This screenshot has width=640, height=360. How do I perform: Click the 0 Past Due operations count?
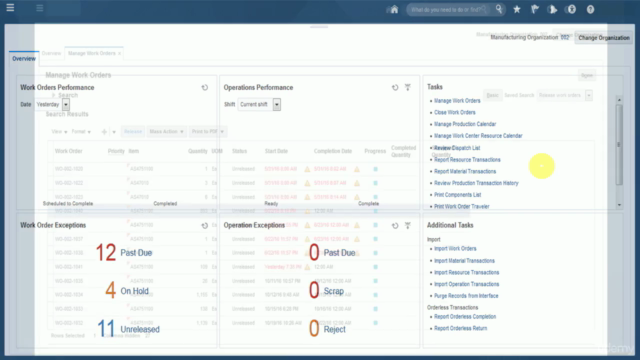pyautogui.click(x=314, y=253)
